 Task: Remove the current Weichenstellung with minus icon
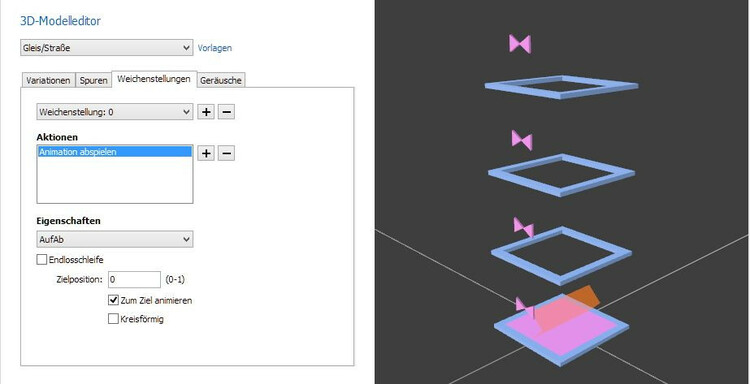point(226,112)
